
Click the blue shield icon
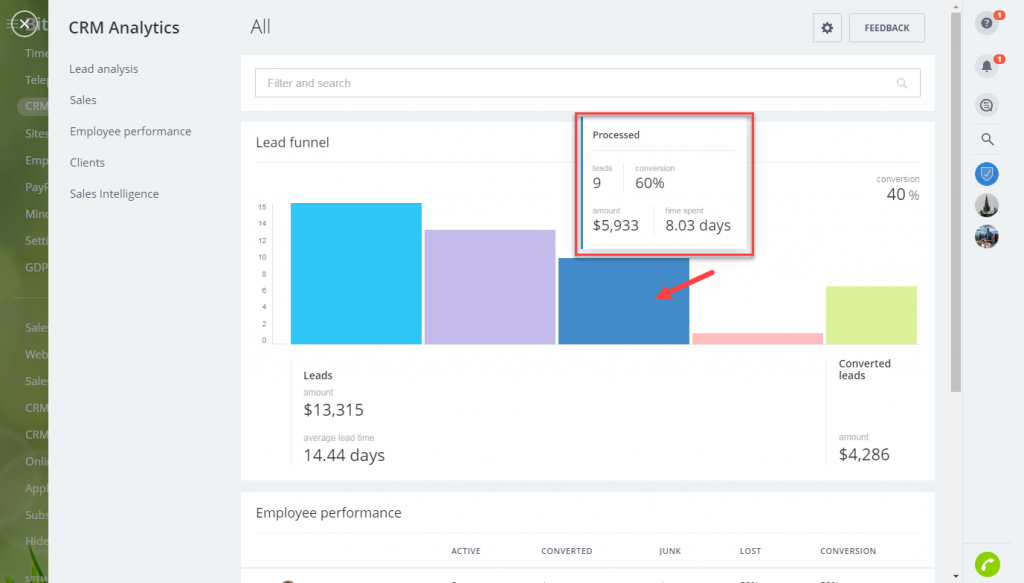[987, 174]
